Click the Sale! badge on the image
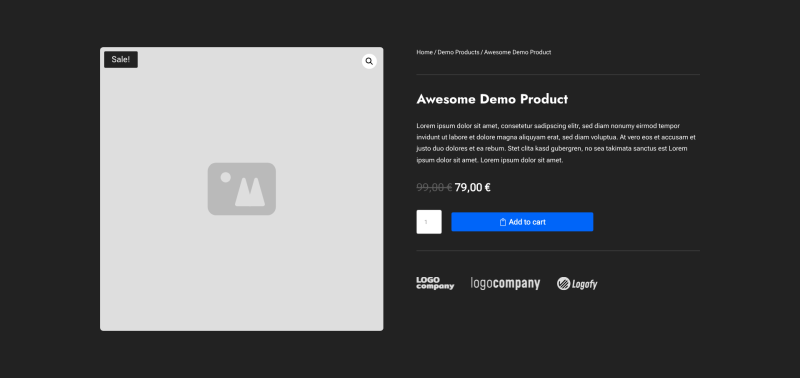The width and height of the screenshot is (800, 378). point(121,60)
